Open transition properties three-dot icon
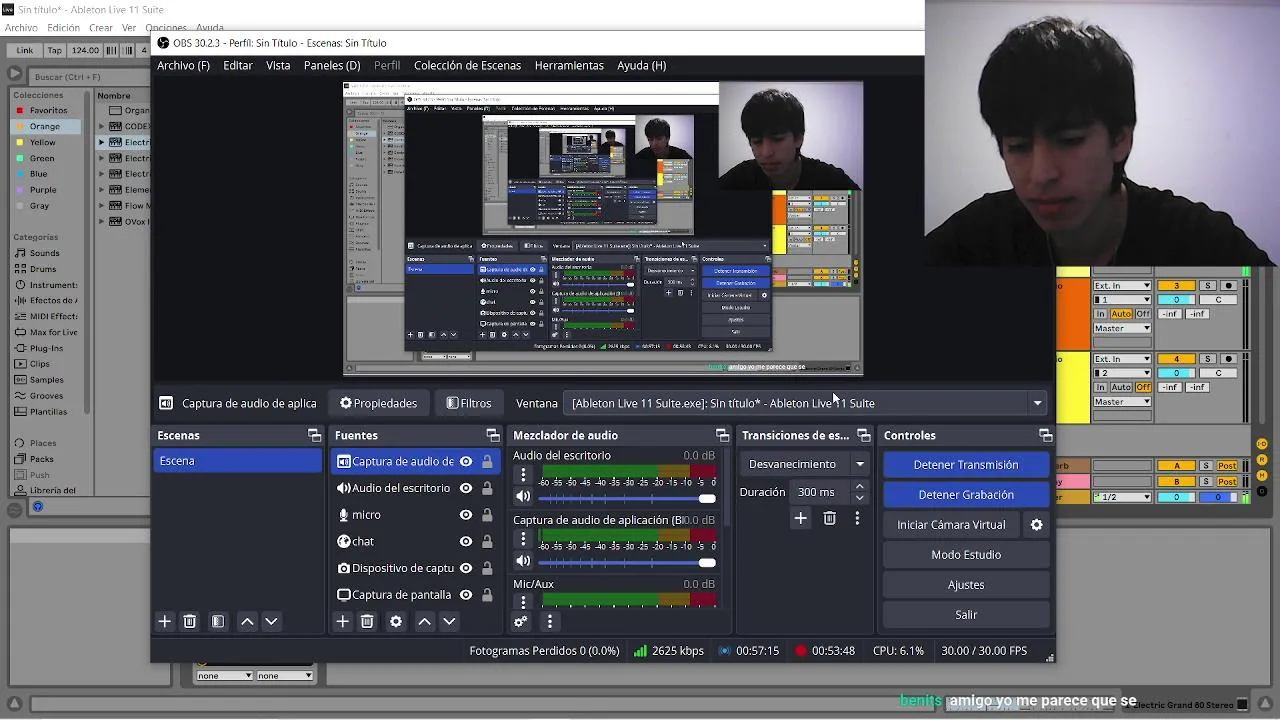Image resolution: width=1280 pixels, height=720 pixels. (857, 517)
